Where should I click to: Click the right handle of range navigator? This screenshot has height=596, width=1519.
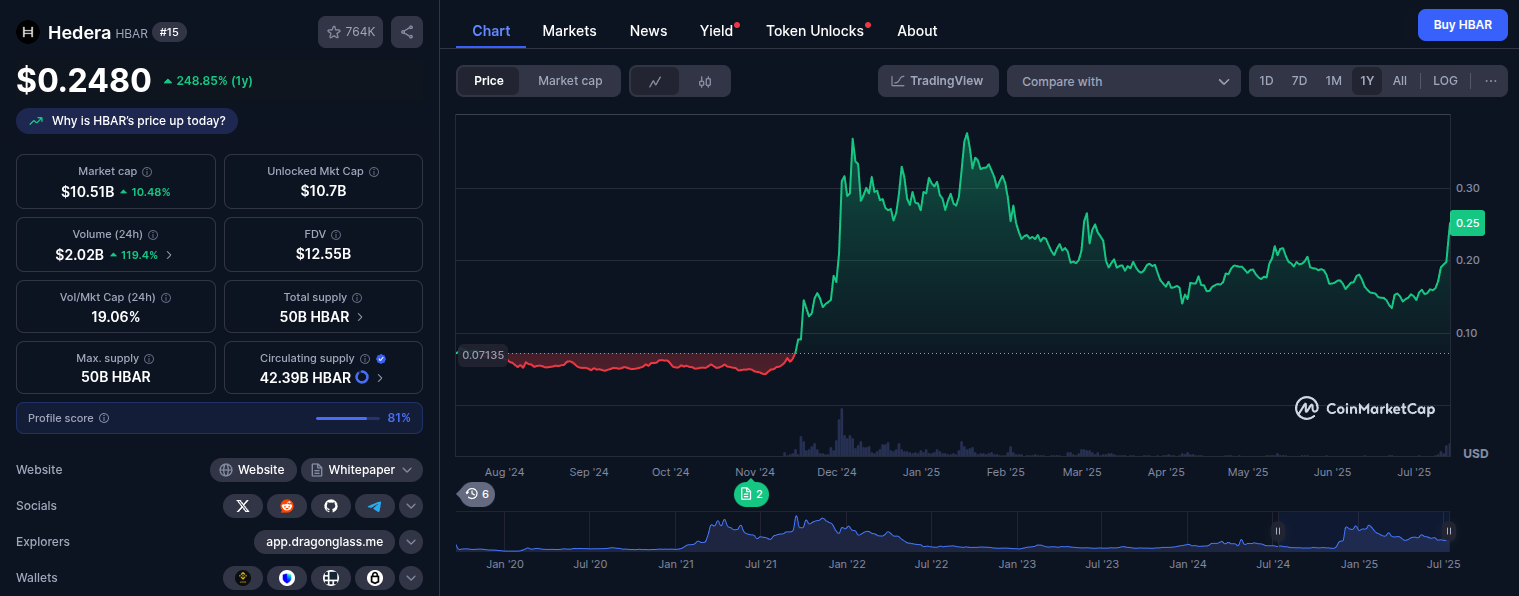click(x=1448, y=531)
